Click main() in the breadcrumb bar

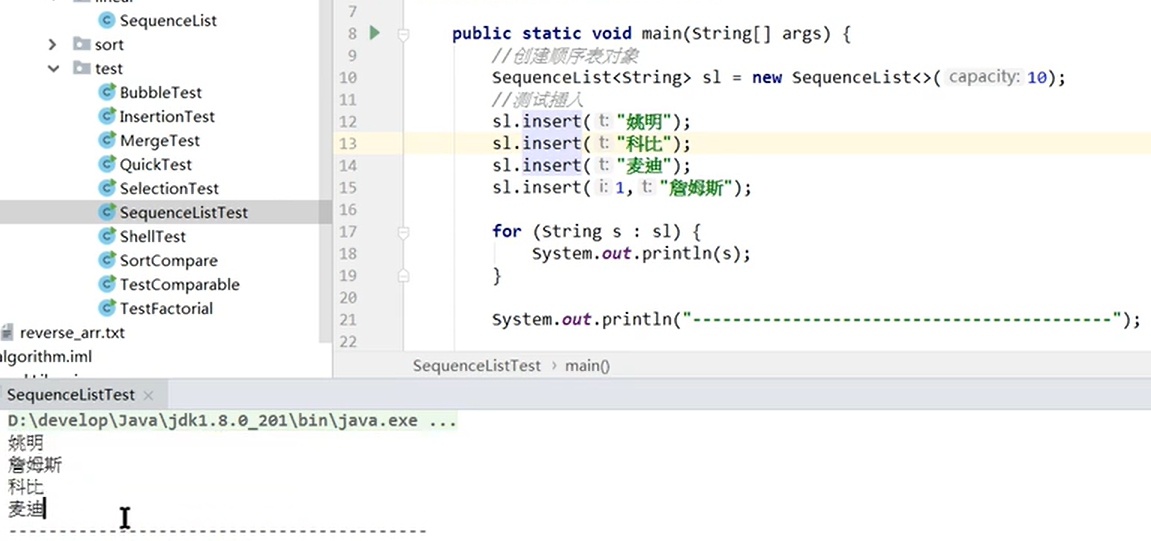coord(587,366)
